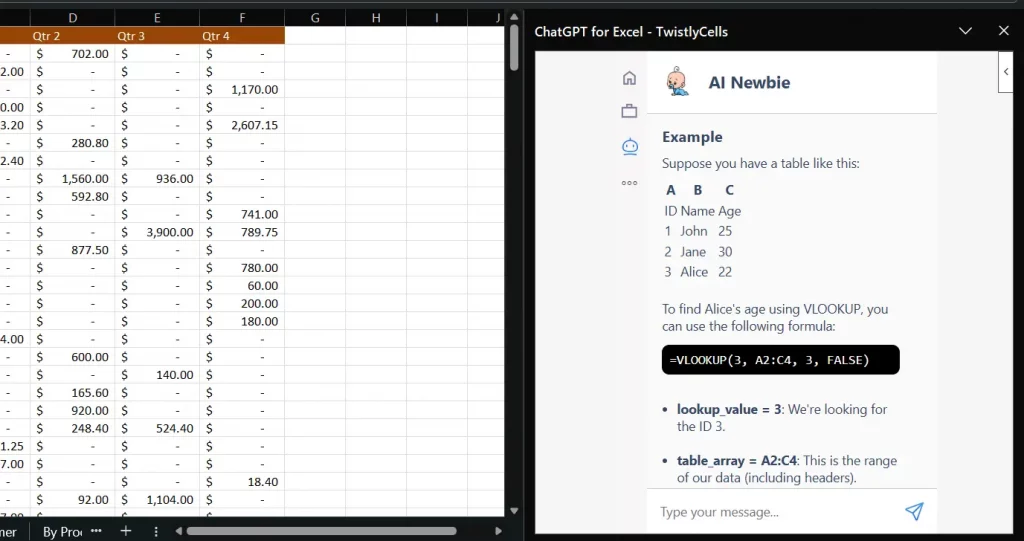Click the VLOOKUP formula code block

(x=780, y=360)
